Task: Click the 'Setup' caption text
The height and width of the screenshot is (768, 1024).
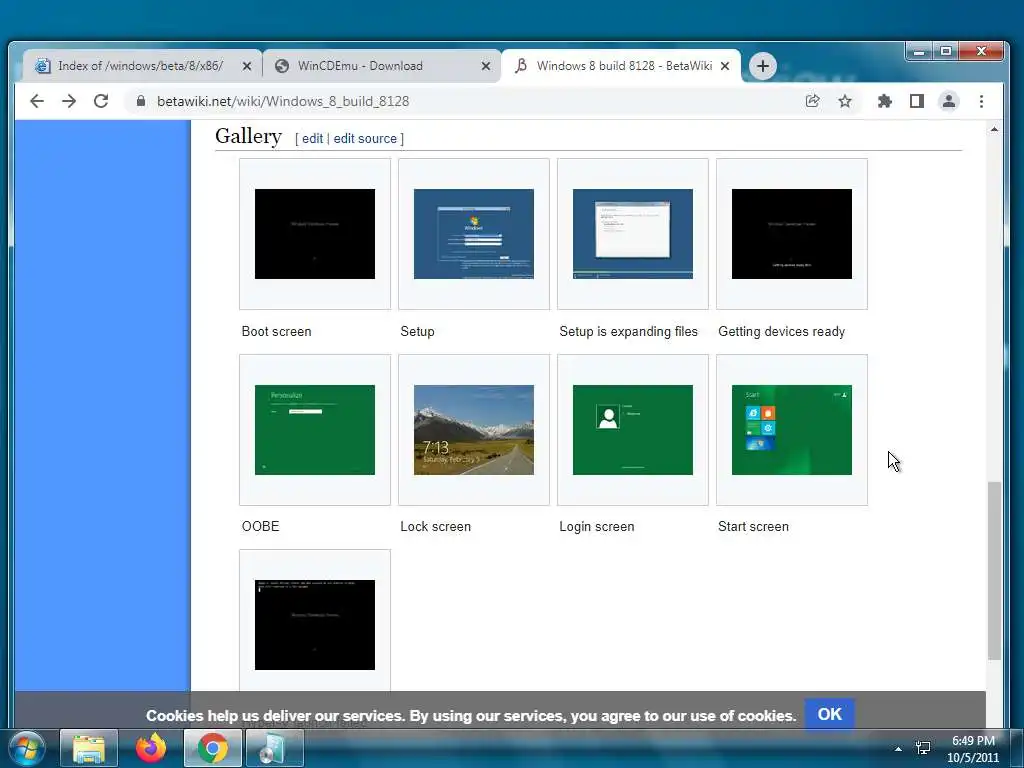Action: [x=417, y=331]
